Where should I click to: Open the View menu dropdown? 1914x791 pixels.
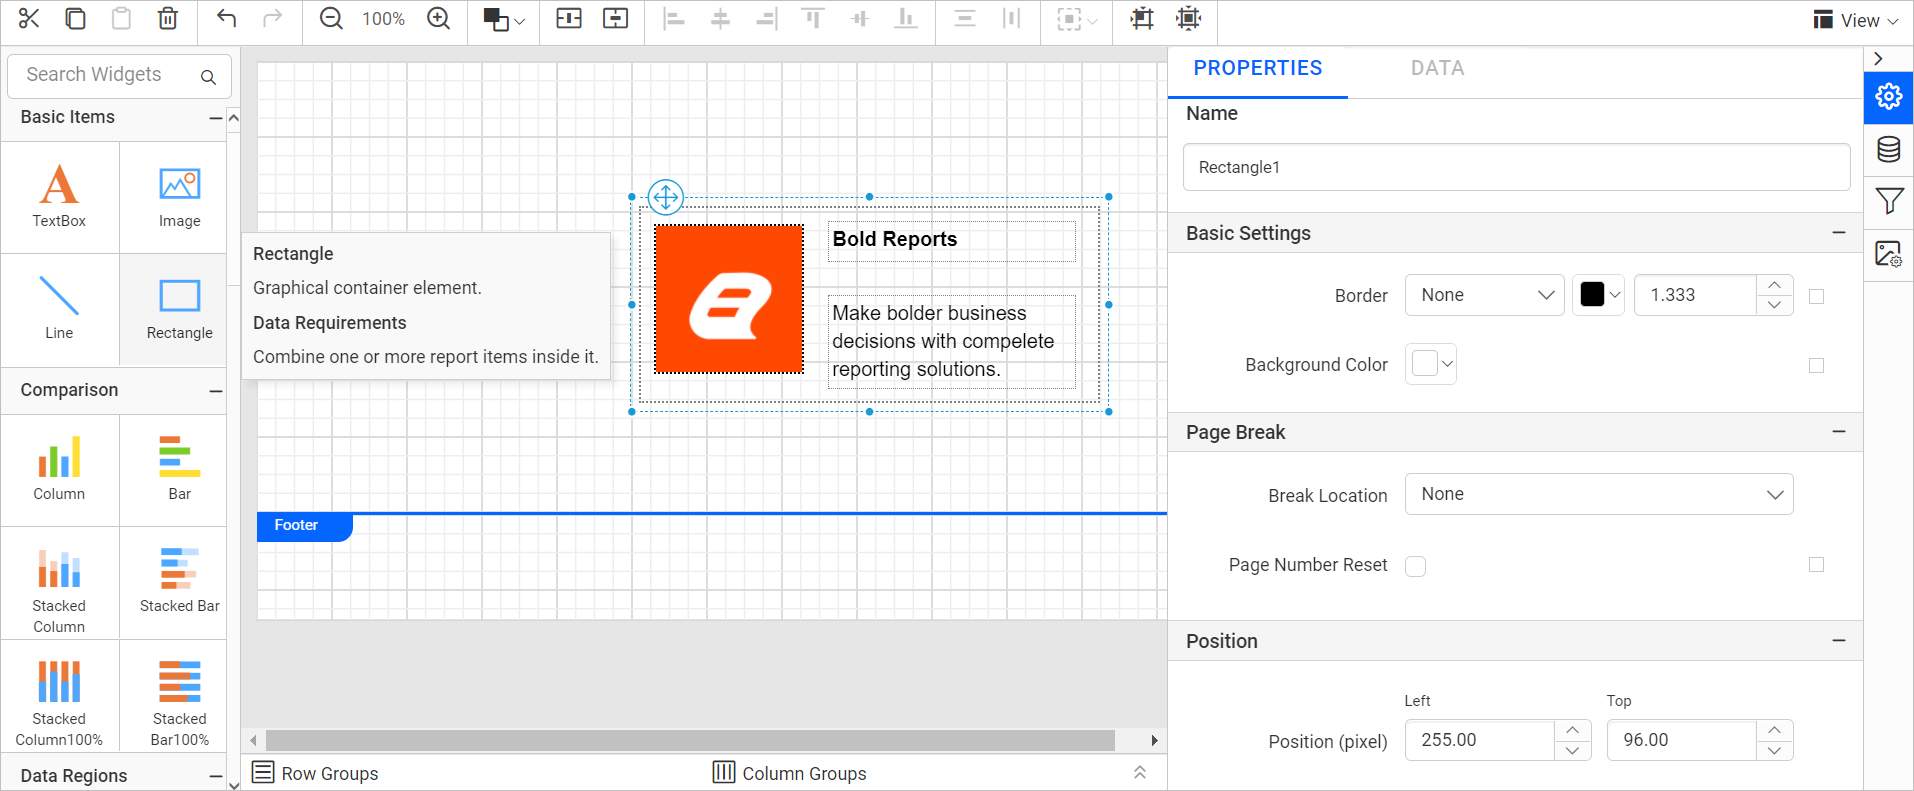(1856, 20)
